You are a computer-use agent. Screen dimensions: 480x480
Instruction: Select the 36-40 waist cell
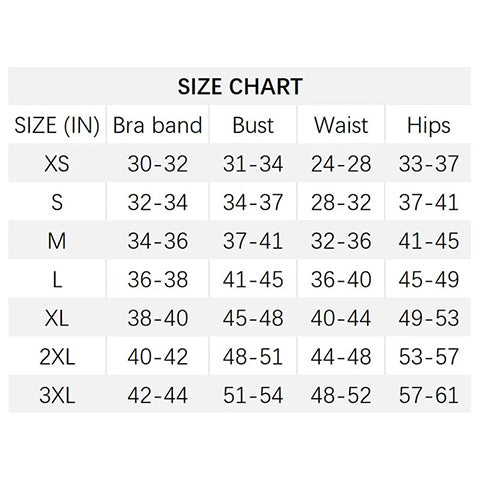pos(341,279)
